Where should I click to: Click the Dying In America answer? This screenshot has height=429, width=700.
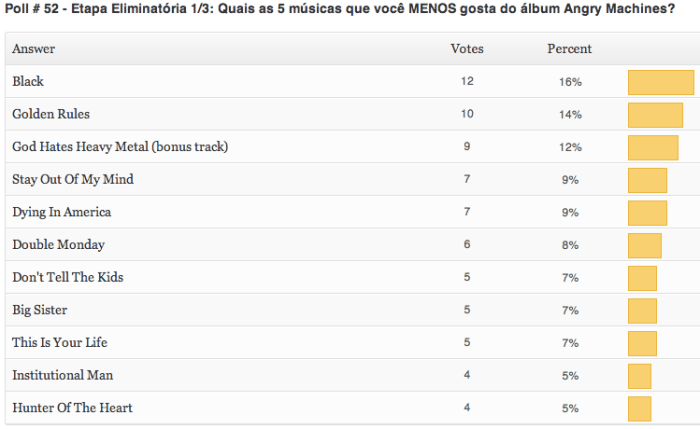(61, 212)
